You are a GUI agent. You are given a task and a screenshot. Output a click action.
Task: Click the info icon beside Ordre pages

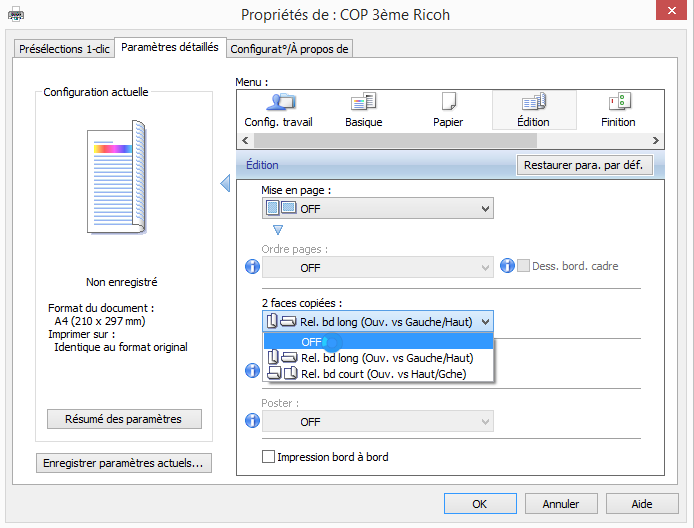tap(253, 267)
